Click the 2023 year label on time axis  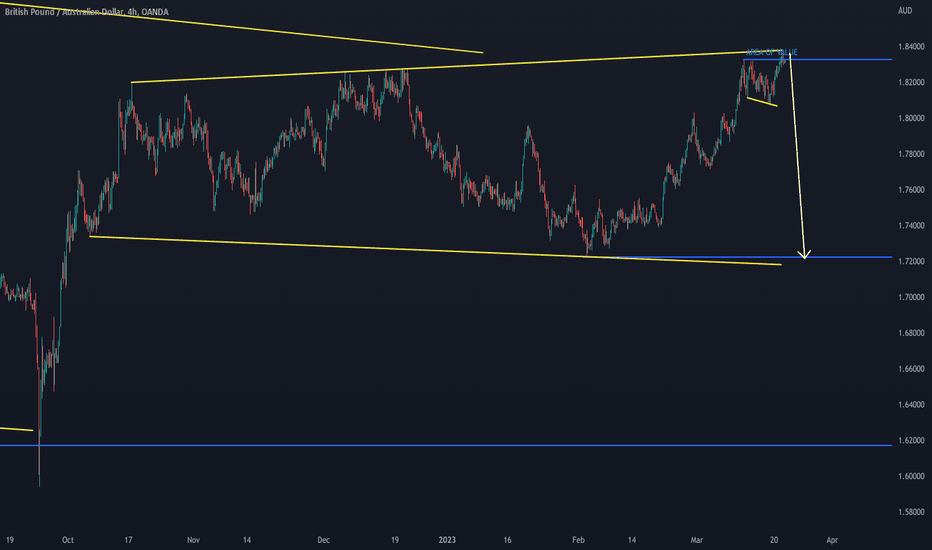click(447, 540)
